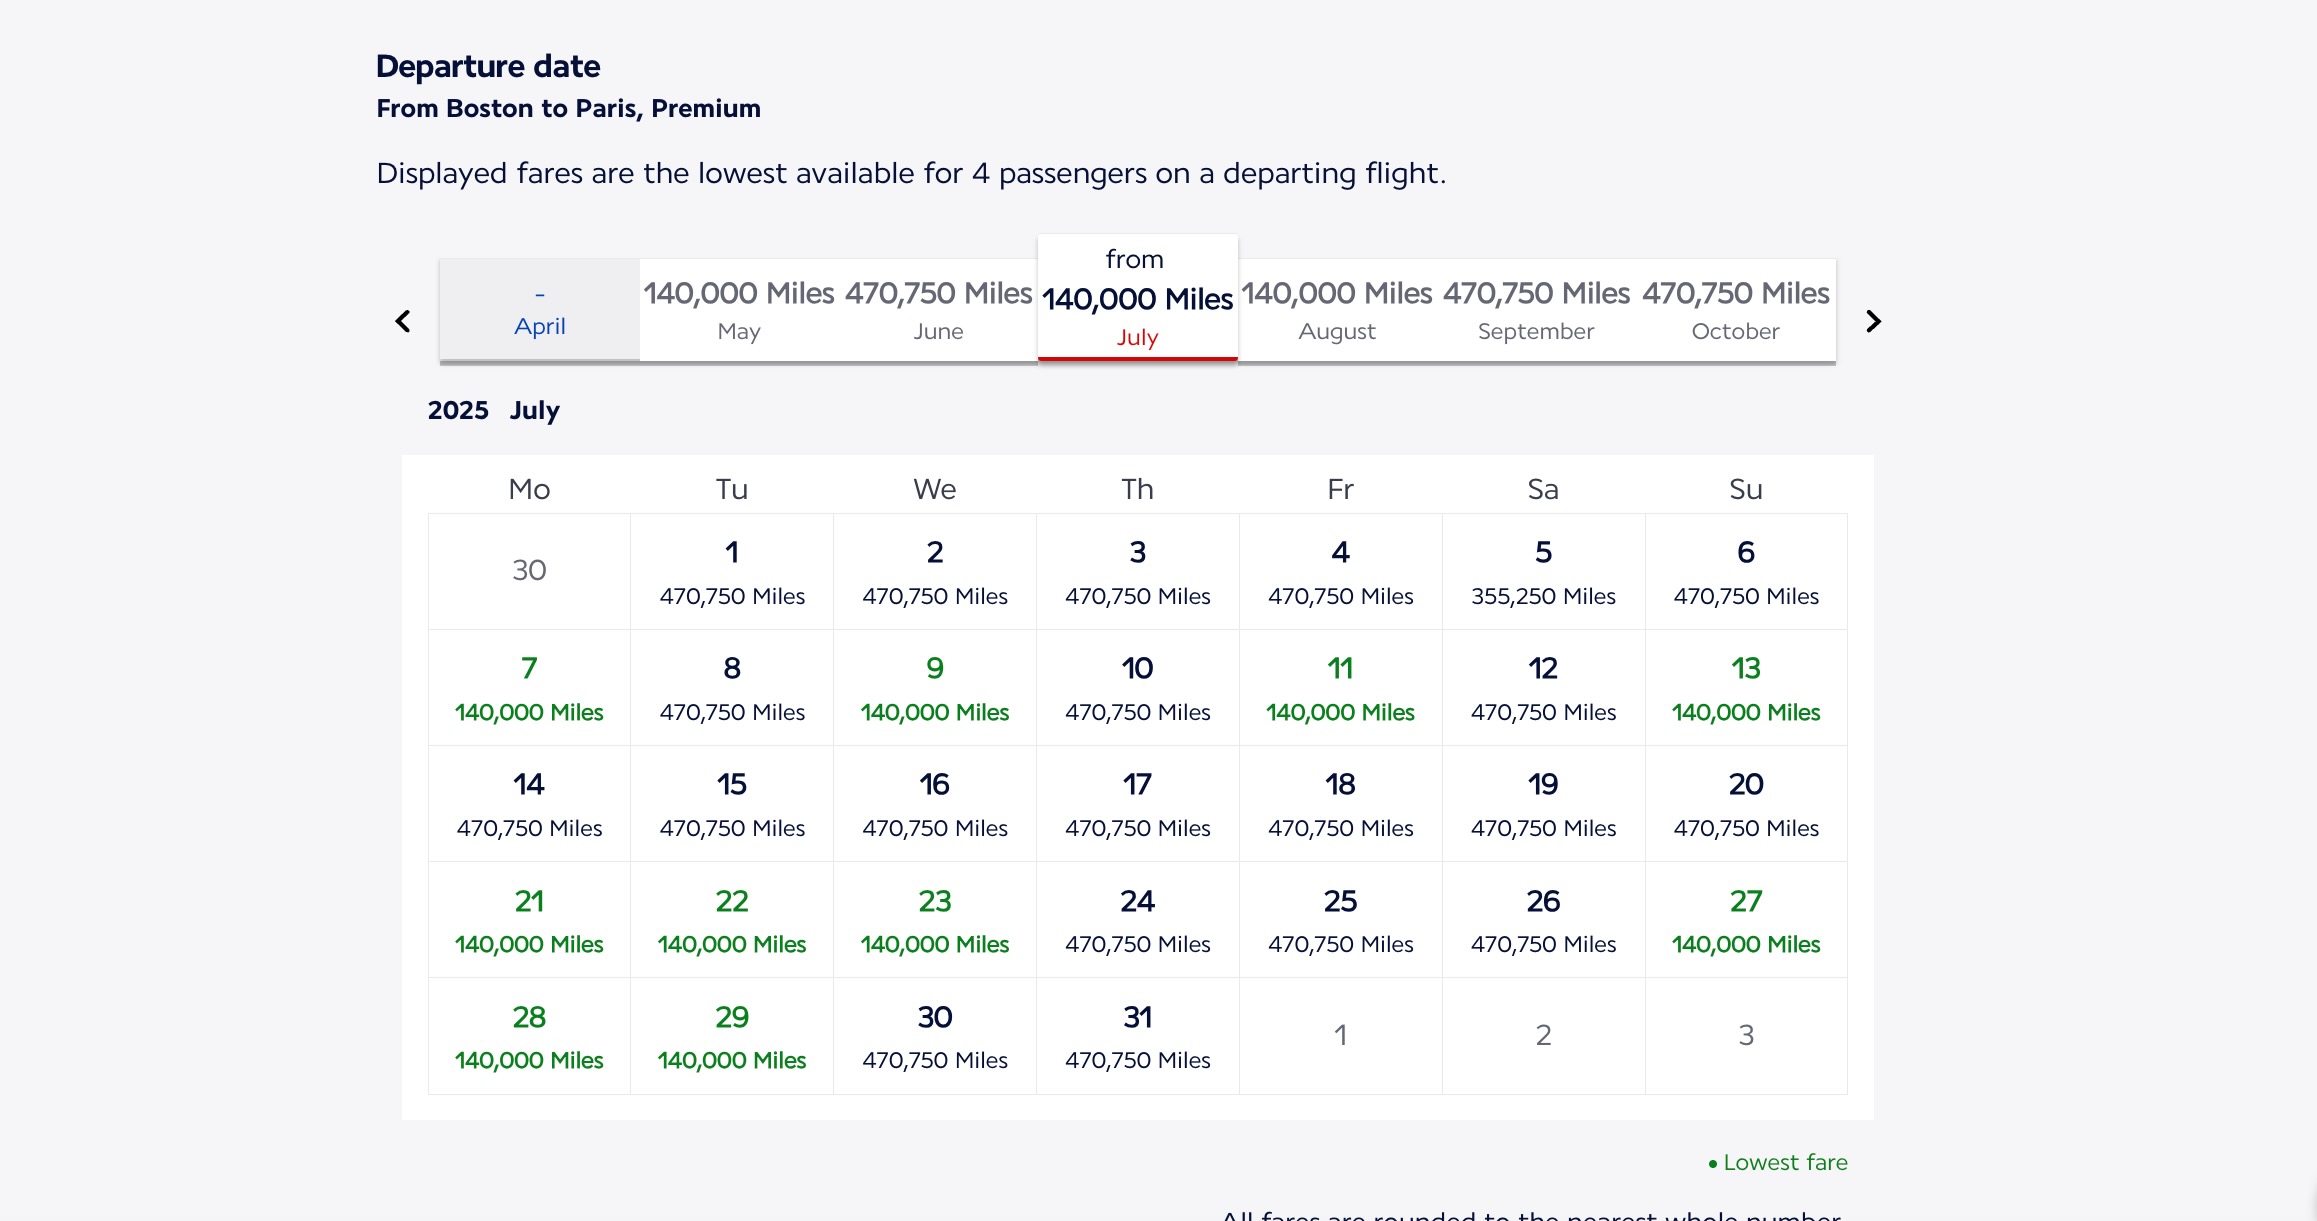Open the June month tab
The width and height of the screenshot is (2317, 1221).
938,311
